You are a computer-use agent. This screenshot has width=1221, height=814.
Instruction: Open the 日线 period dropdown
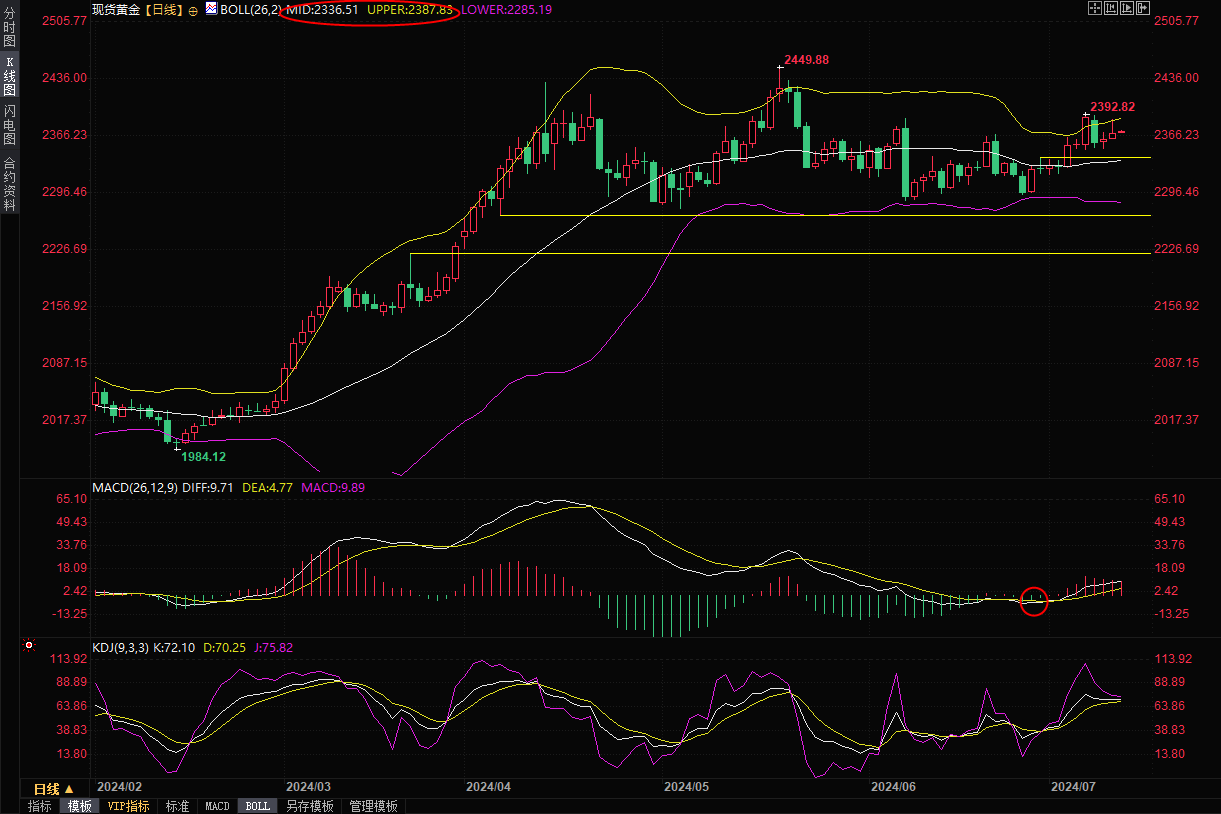pyautogui.click(x=53, y=789)
